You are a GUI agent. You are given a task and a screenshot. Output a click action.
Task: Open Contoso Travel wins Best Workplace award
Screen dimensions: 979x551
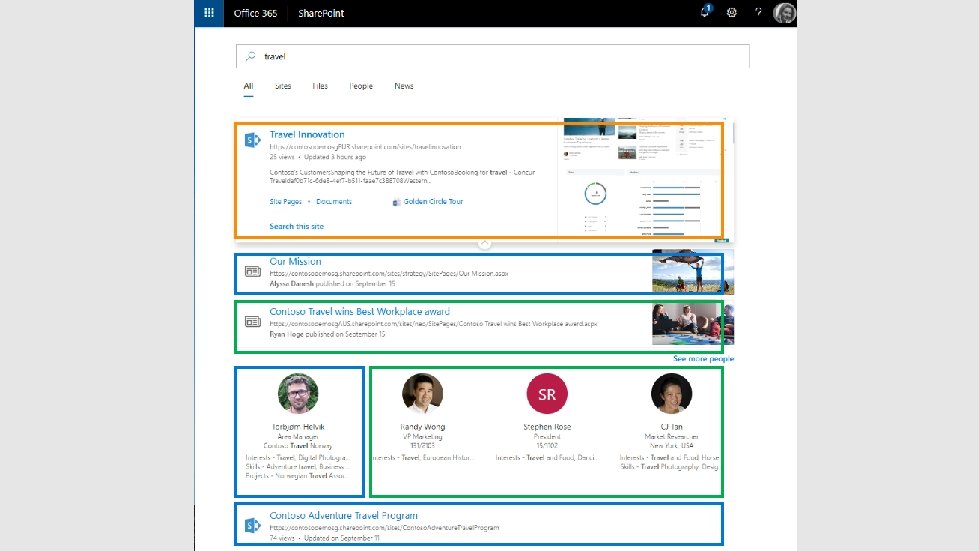360,311
